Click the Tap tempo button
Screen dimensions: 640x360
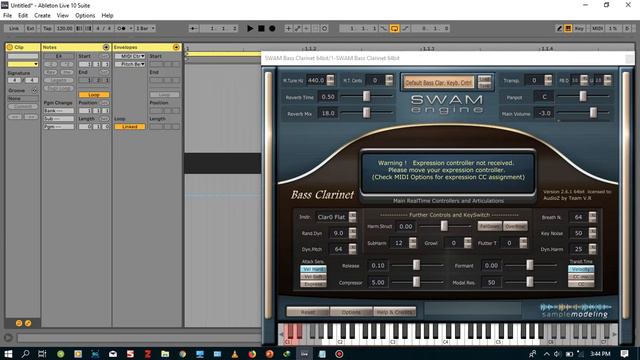47,29
